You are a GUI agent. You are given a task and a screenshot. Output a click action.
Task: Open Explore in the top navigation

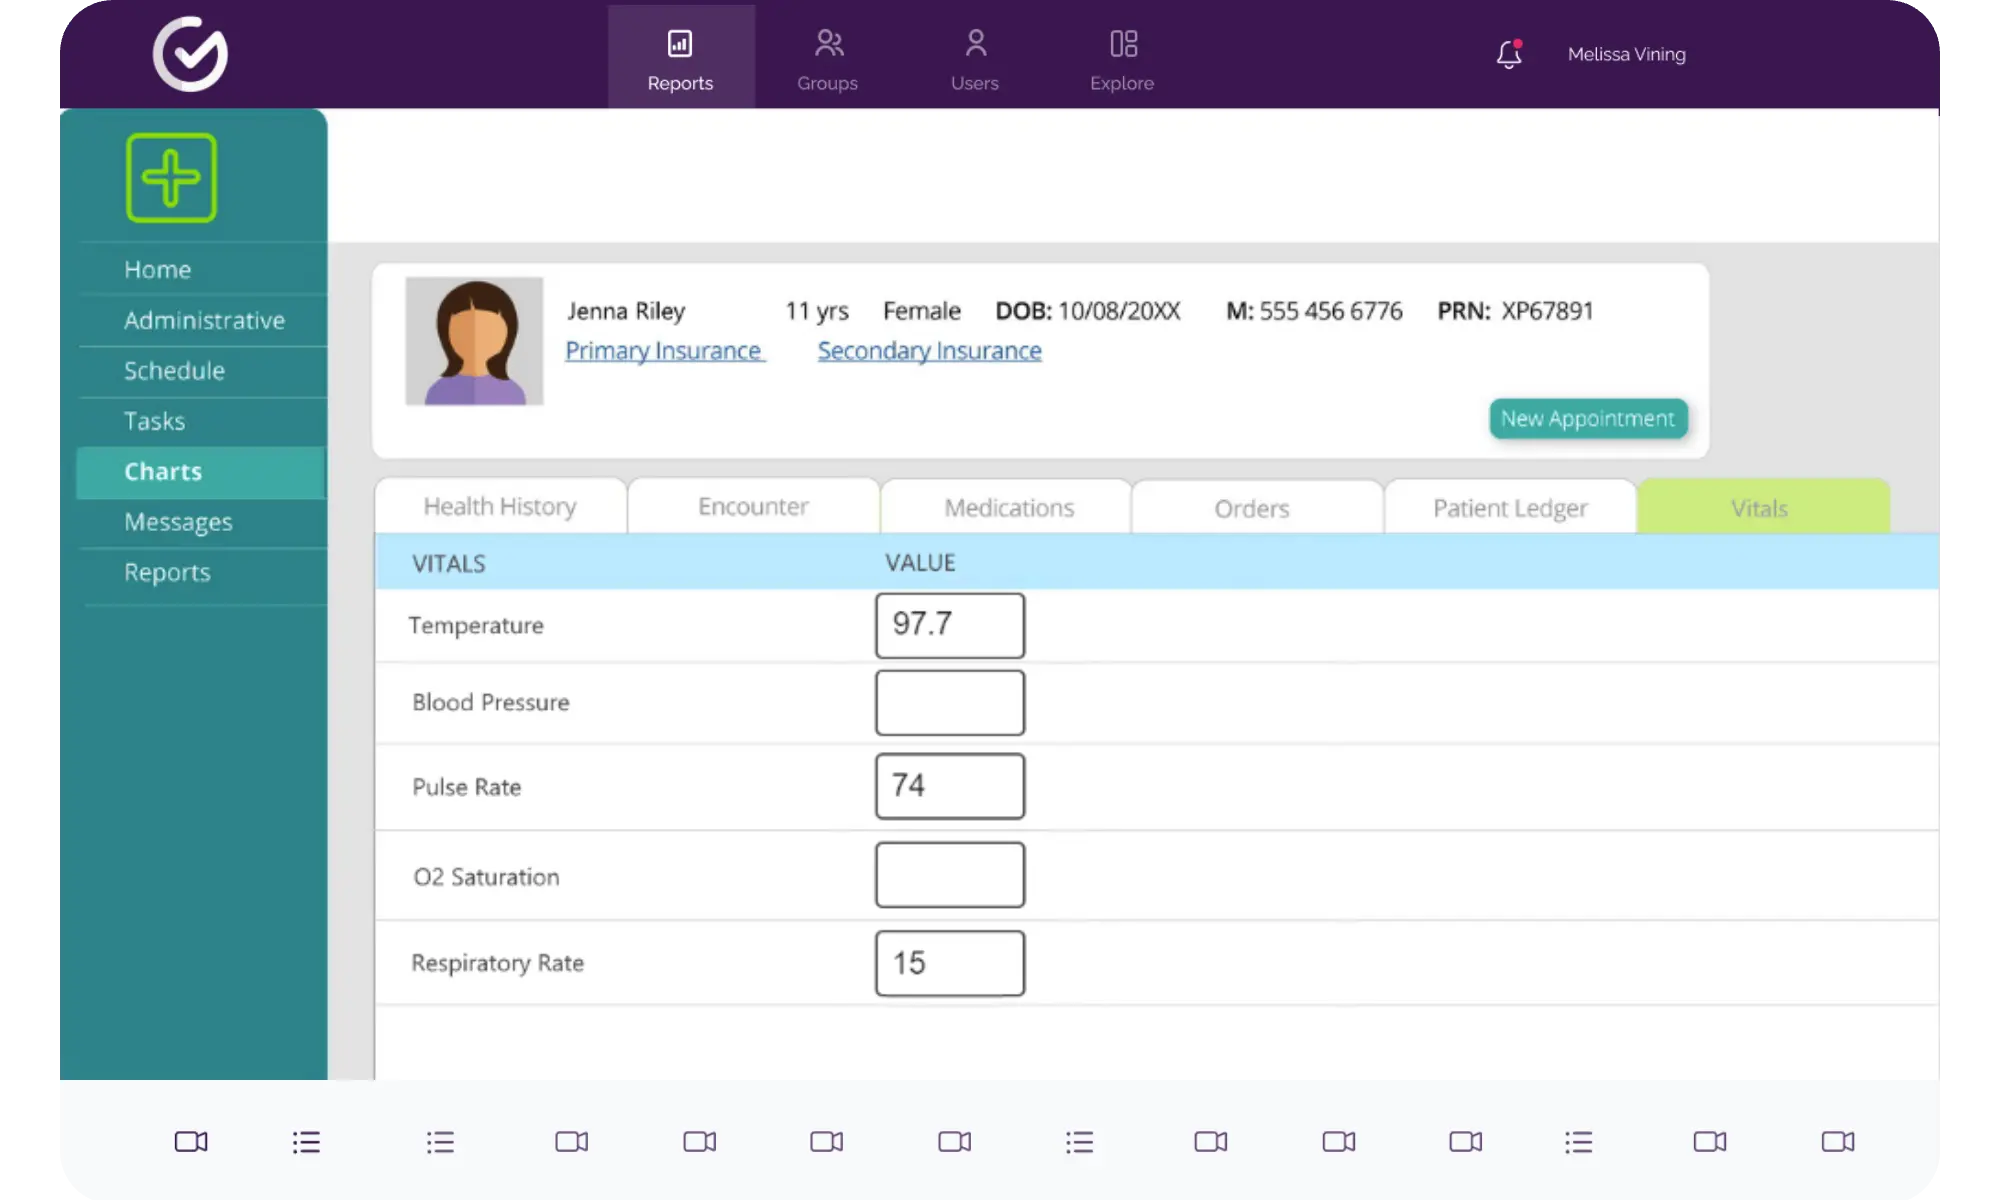pyautogui.click(x=1122, y=58)
